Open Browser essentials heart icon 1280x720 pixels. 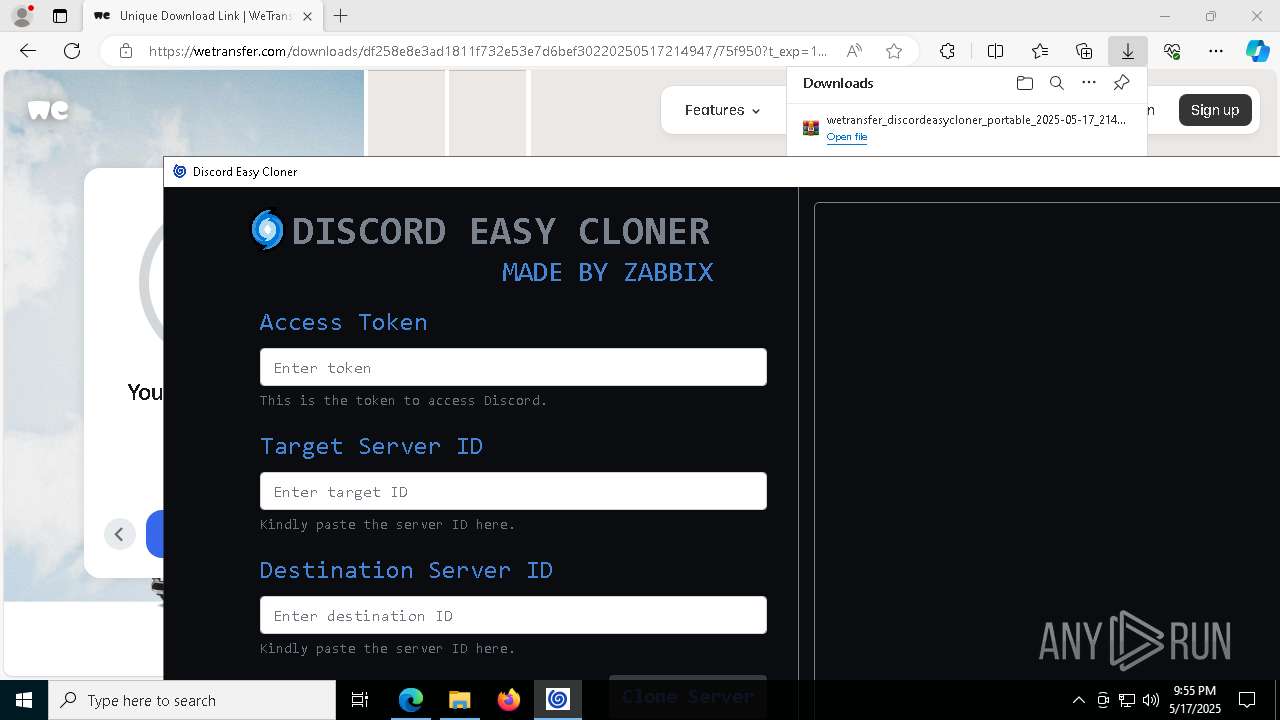(1172, 51)
